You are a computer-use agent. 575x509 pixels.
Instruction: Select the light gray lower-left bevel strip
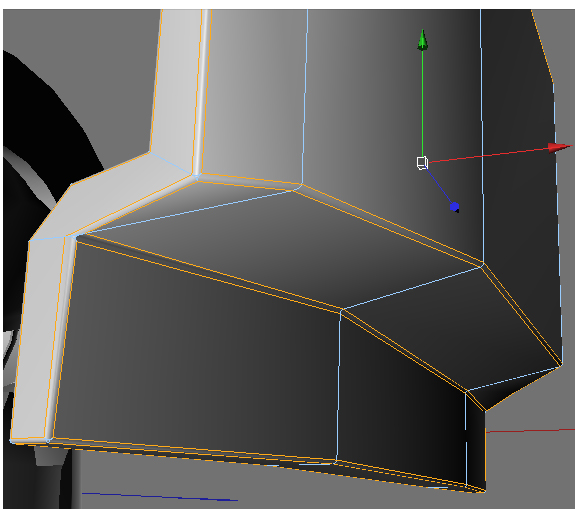click(39, 337)
